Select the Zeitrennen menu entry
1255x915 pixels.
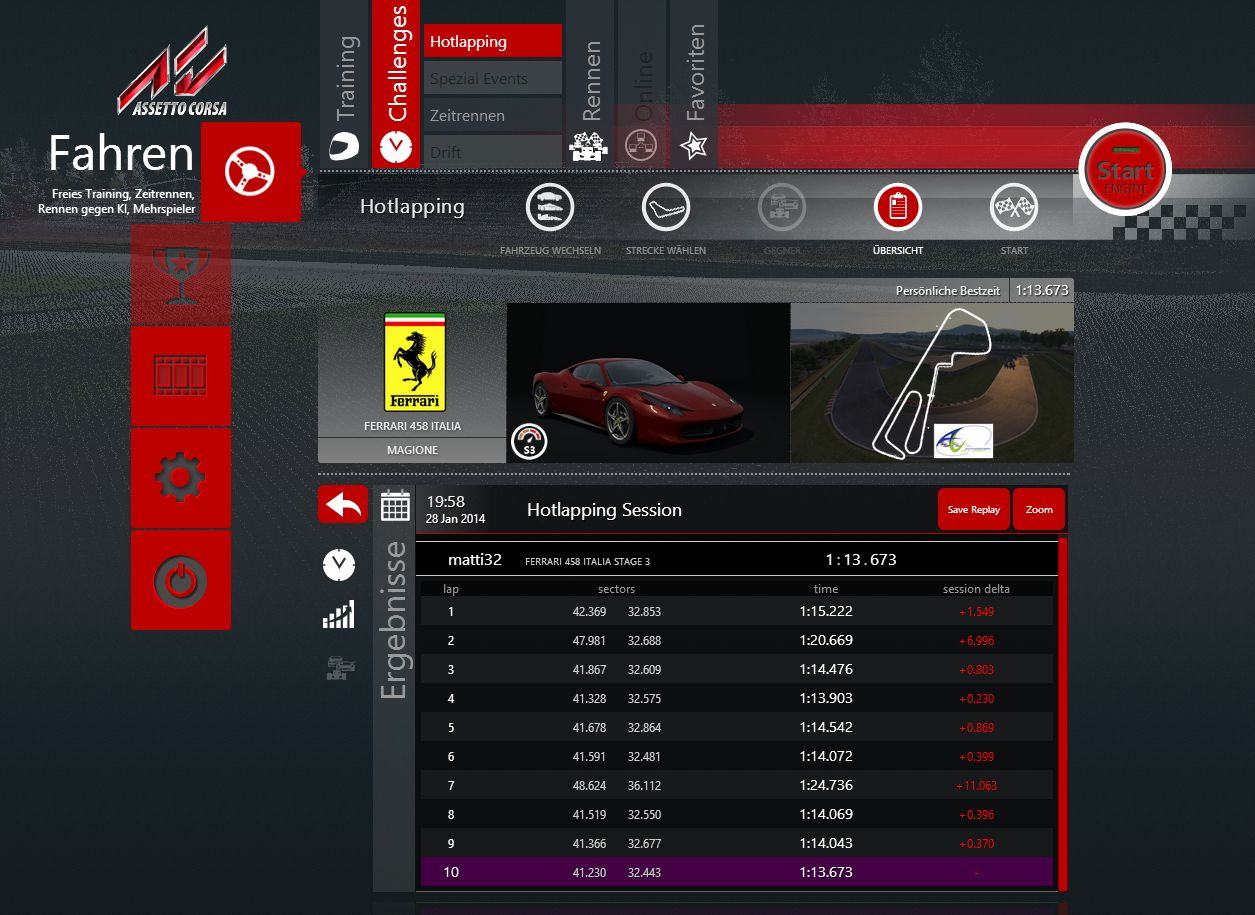[493, 116]
